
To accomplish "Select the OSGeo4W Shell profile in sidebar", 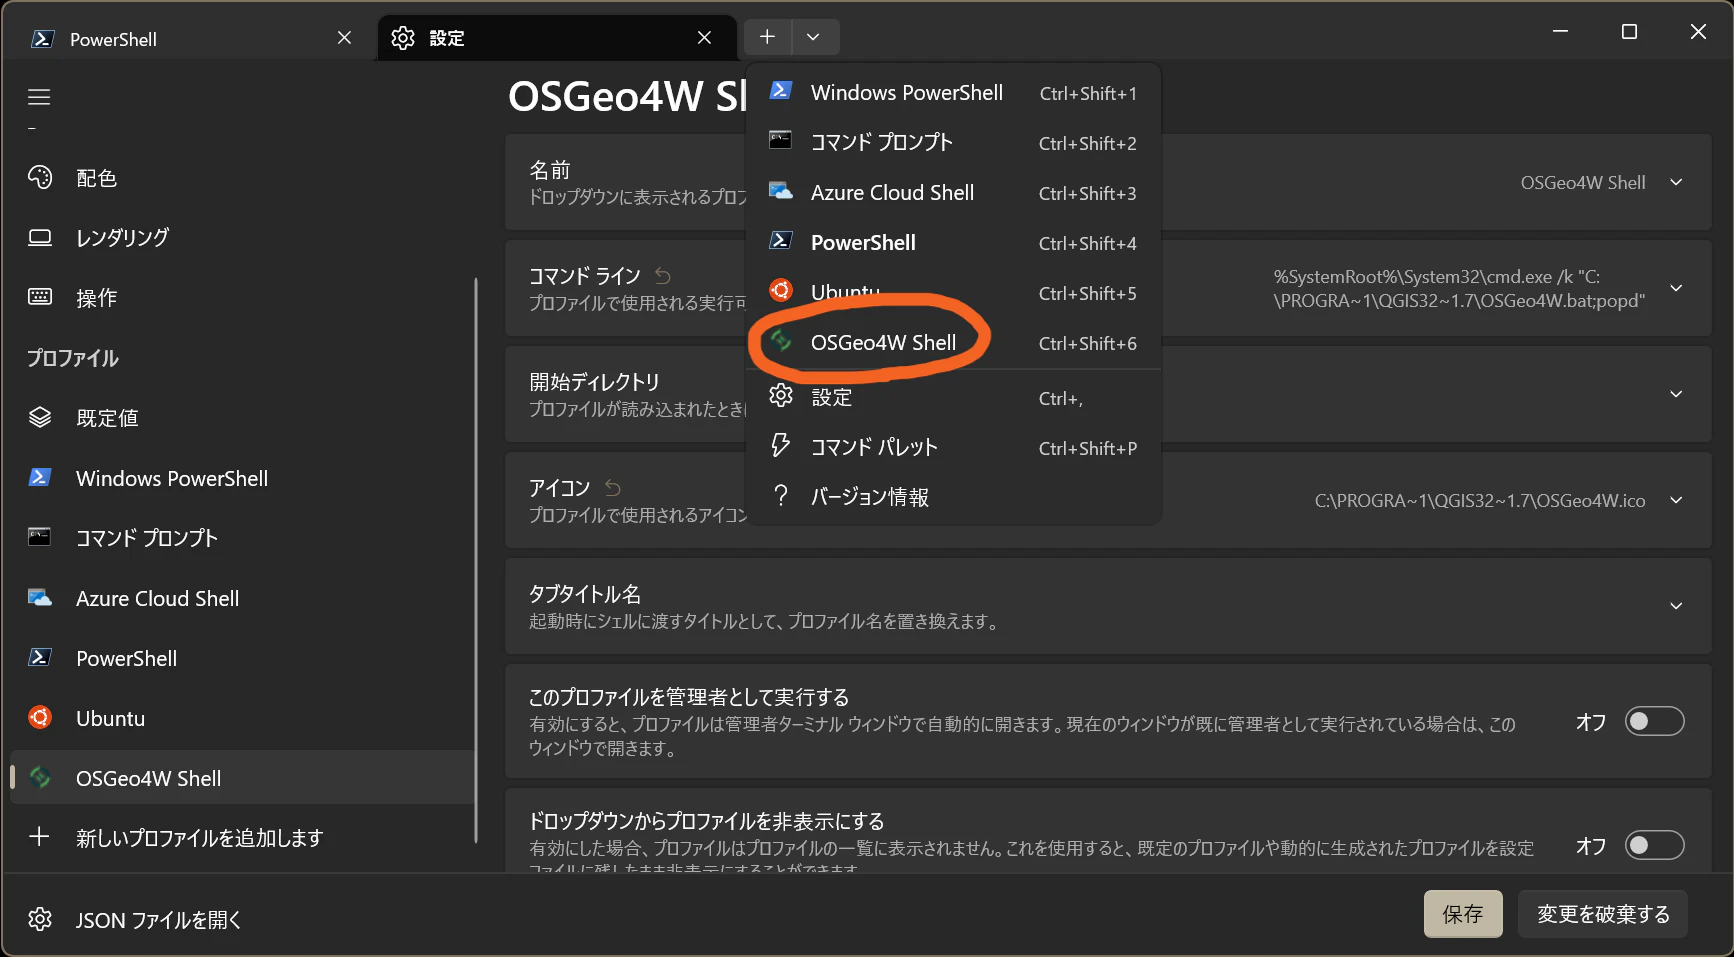I will (x=148, y=778).
